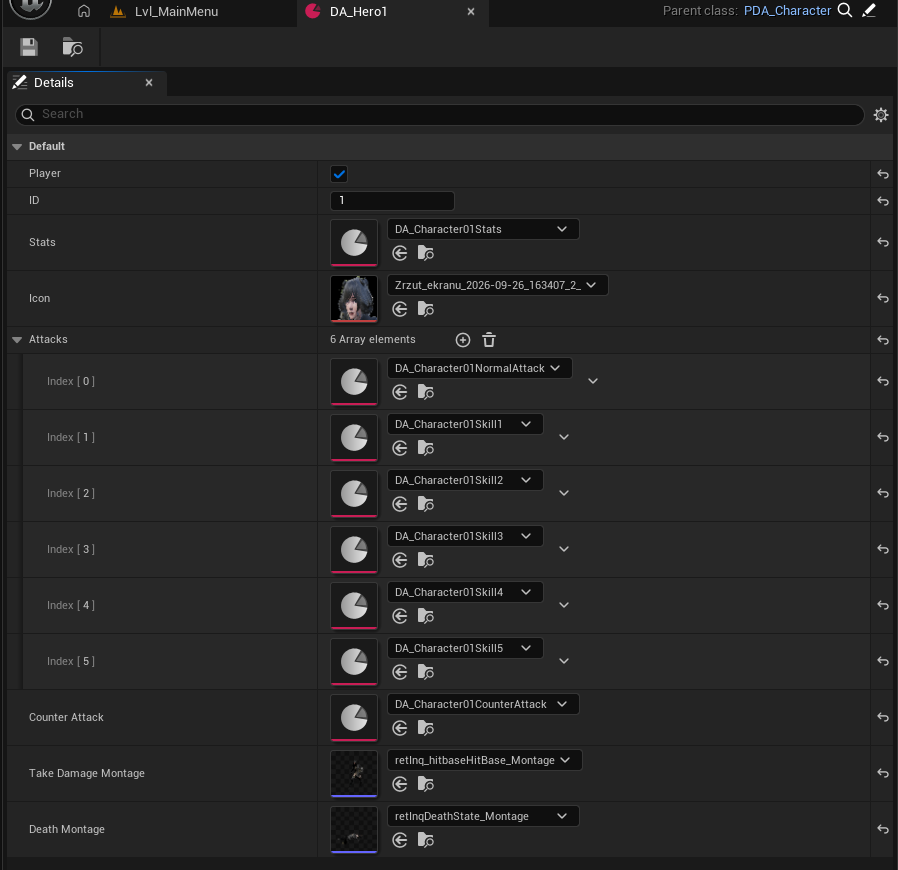Collapse the Default category

click(x=17, y=147)
